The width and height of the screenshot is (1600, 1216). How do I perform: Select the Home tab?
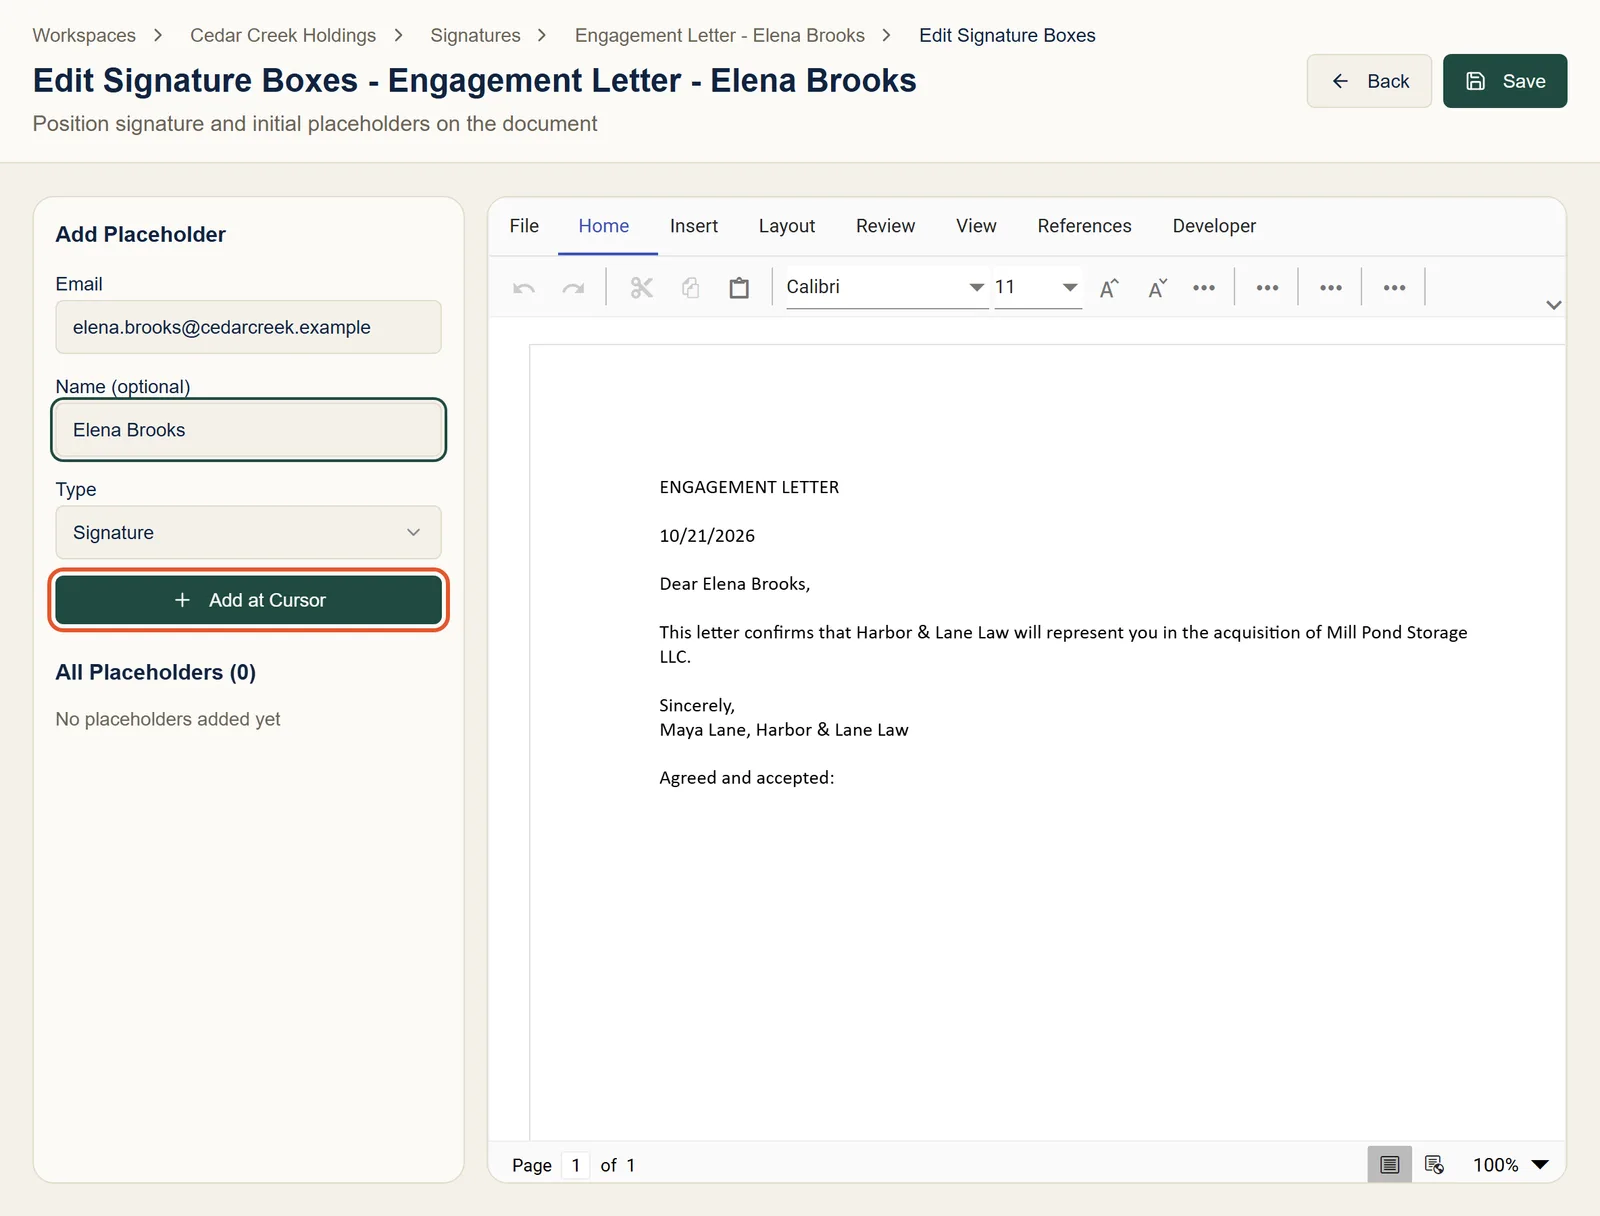tap(604, 226)
